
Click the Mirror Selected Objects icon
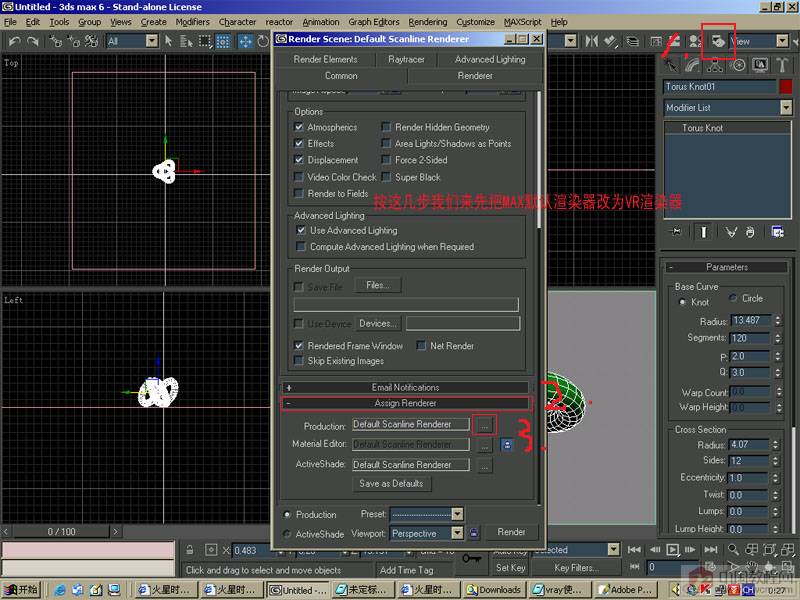tap(591, 41)
